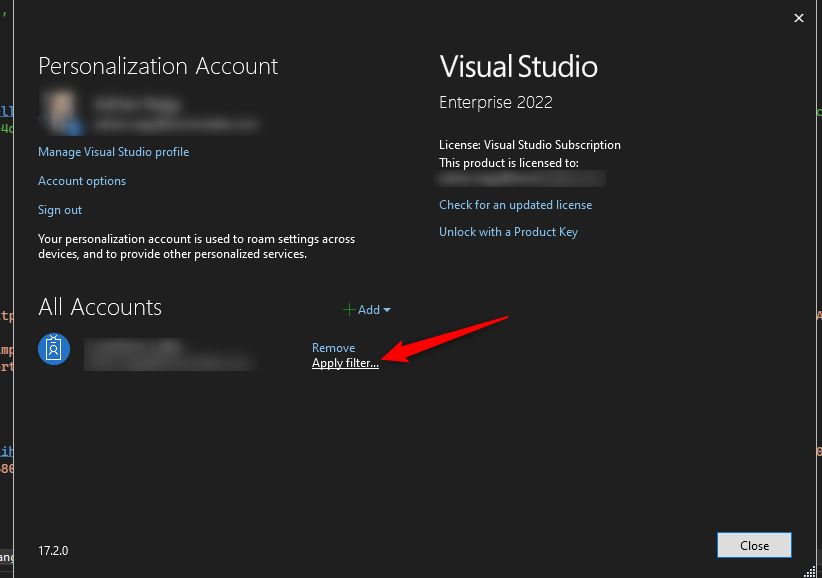Open Manage Visual Studio profile link
Image resolution: width=822 pixels, height=578 pixels.
click(x=113, y=152)
